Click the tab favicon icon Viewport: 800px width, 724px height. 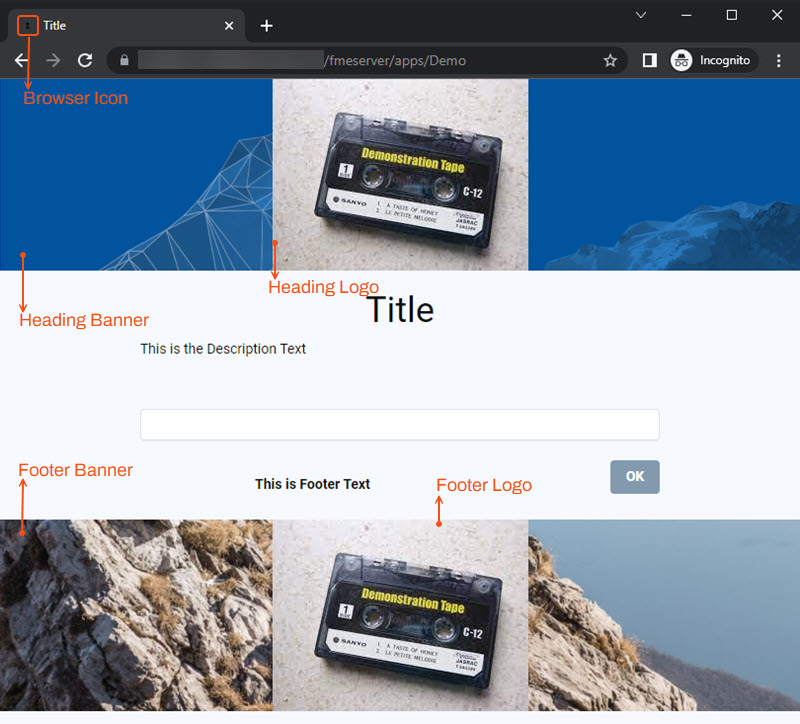point(28,26)
